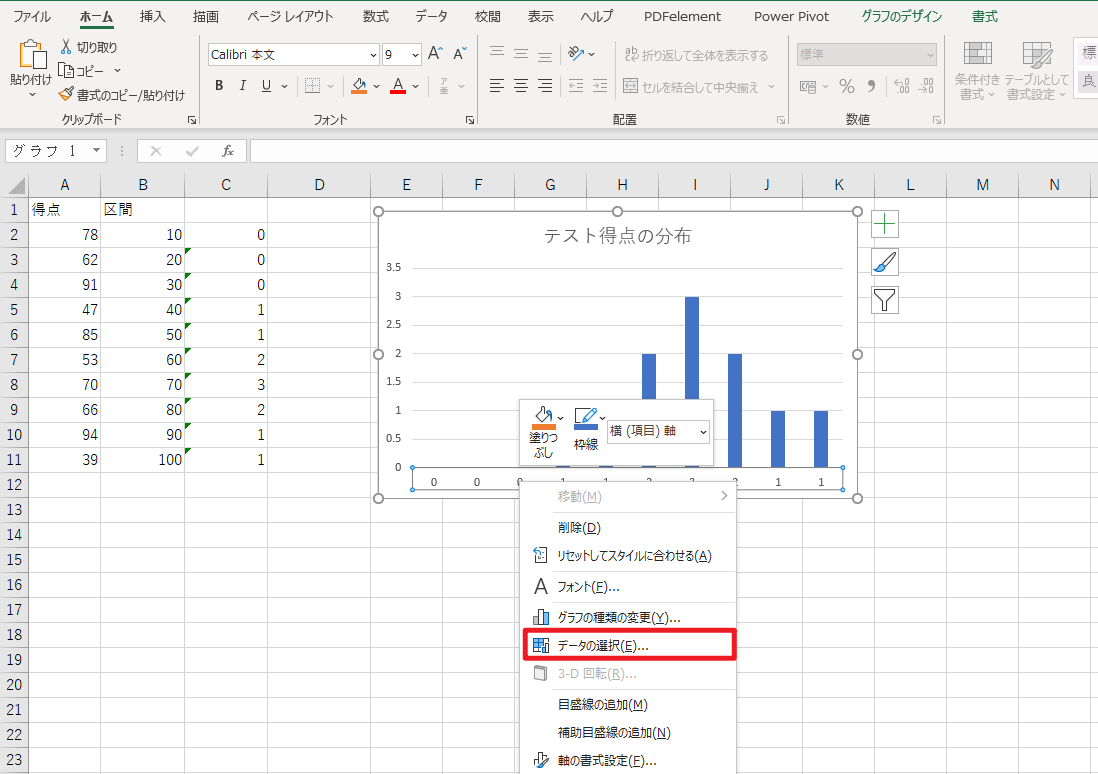Click cell A2 containing 78
Screen dimensions: 1098x774
(x=64, y=235)
